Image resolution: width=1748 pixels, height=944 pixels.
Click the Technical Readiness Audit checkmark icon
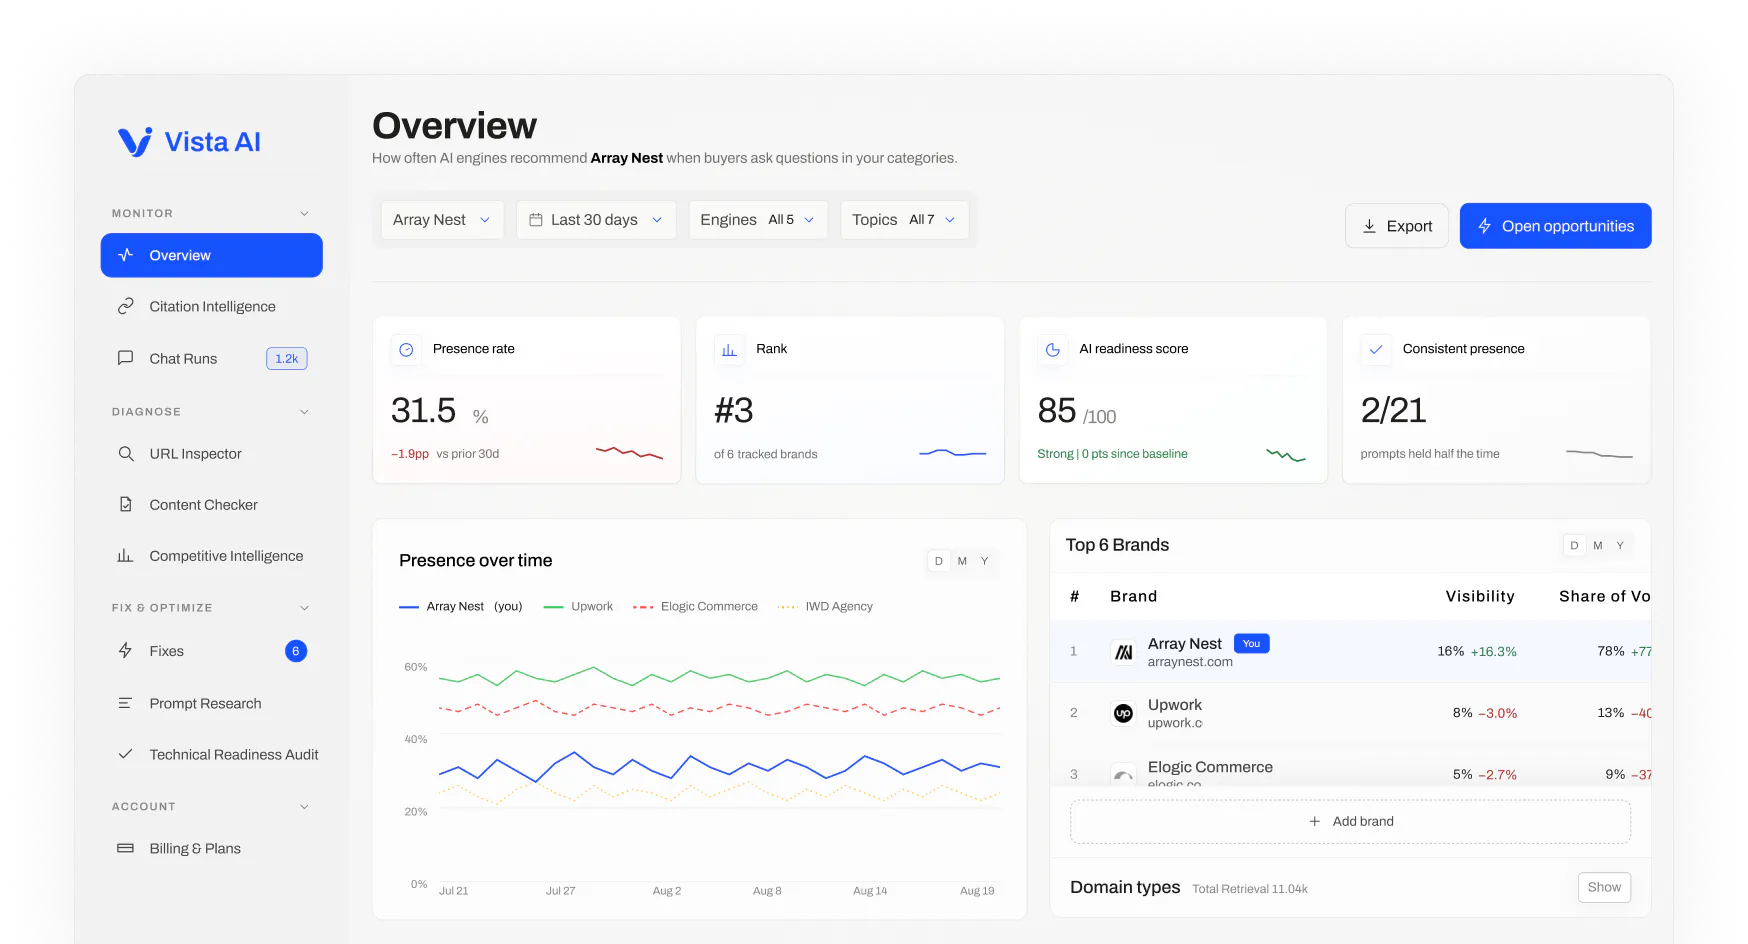tap(126, 754)
